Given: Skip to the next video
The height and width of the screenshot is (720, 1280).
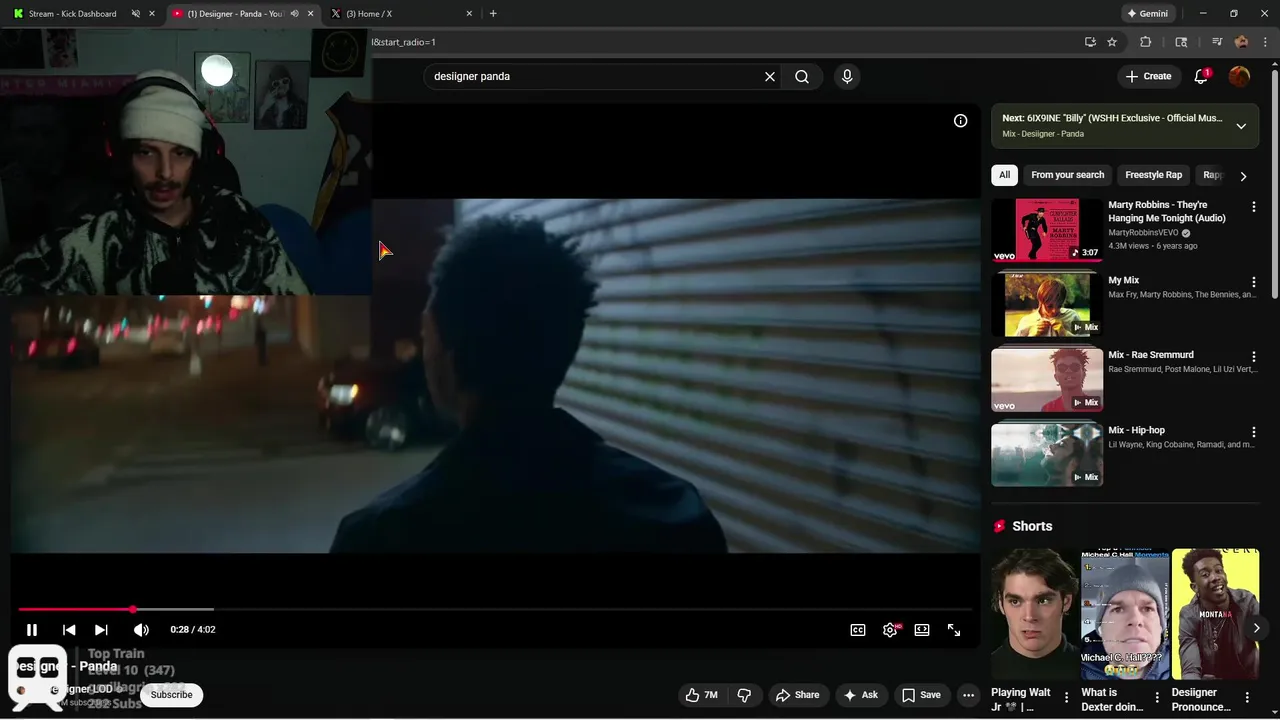Looking at the screenshot, I should [101, 630].
